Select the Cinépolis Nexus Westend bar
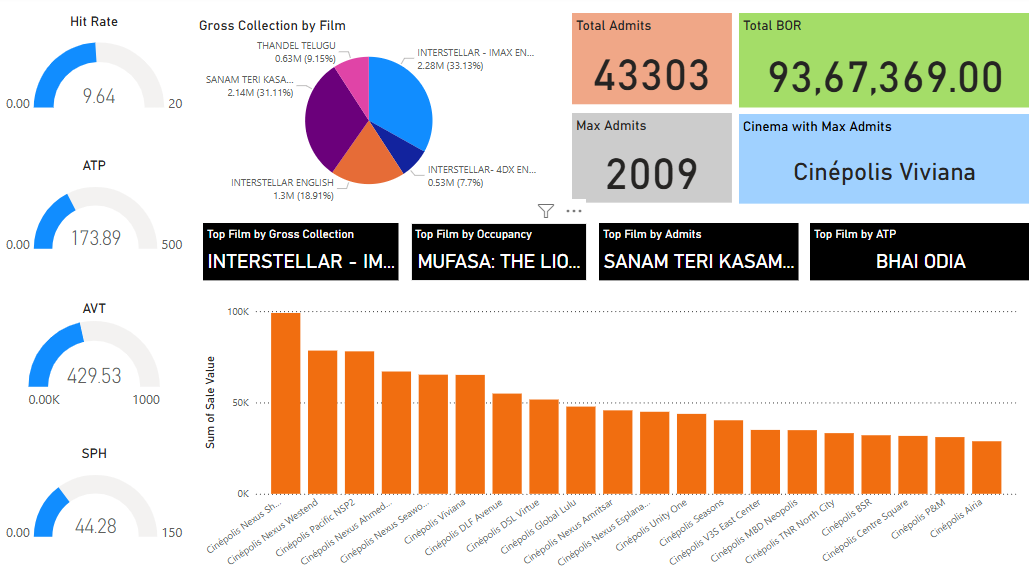 click(322, 422)
